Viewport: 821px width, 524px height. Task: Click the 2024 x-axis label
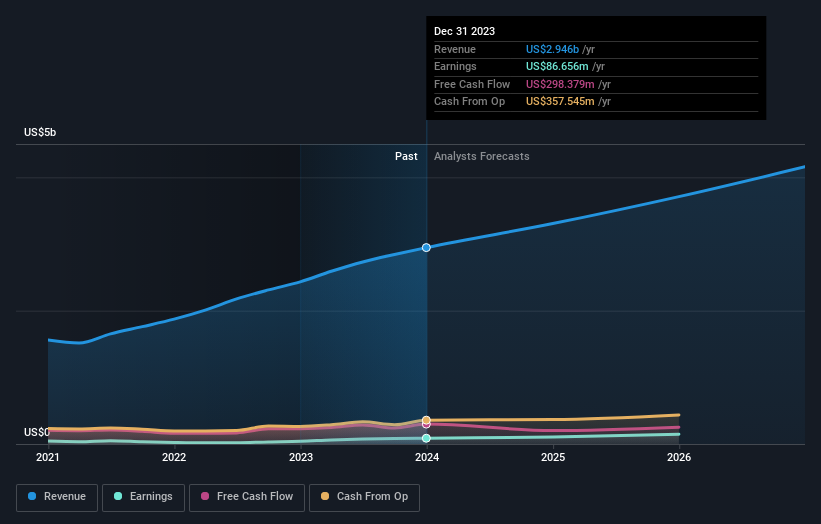(427, 458)
